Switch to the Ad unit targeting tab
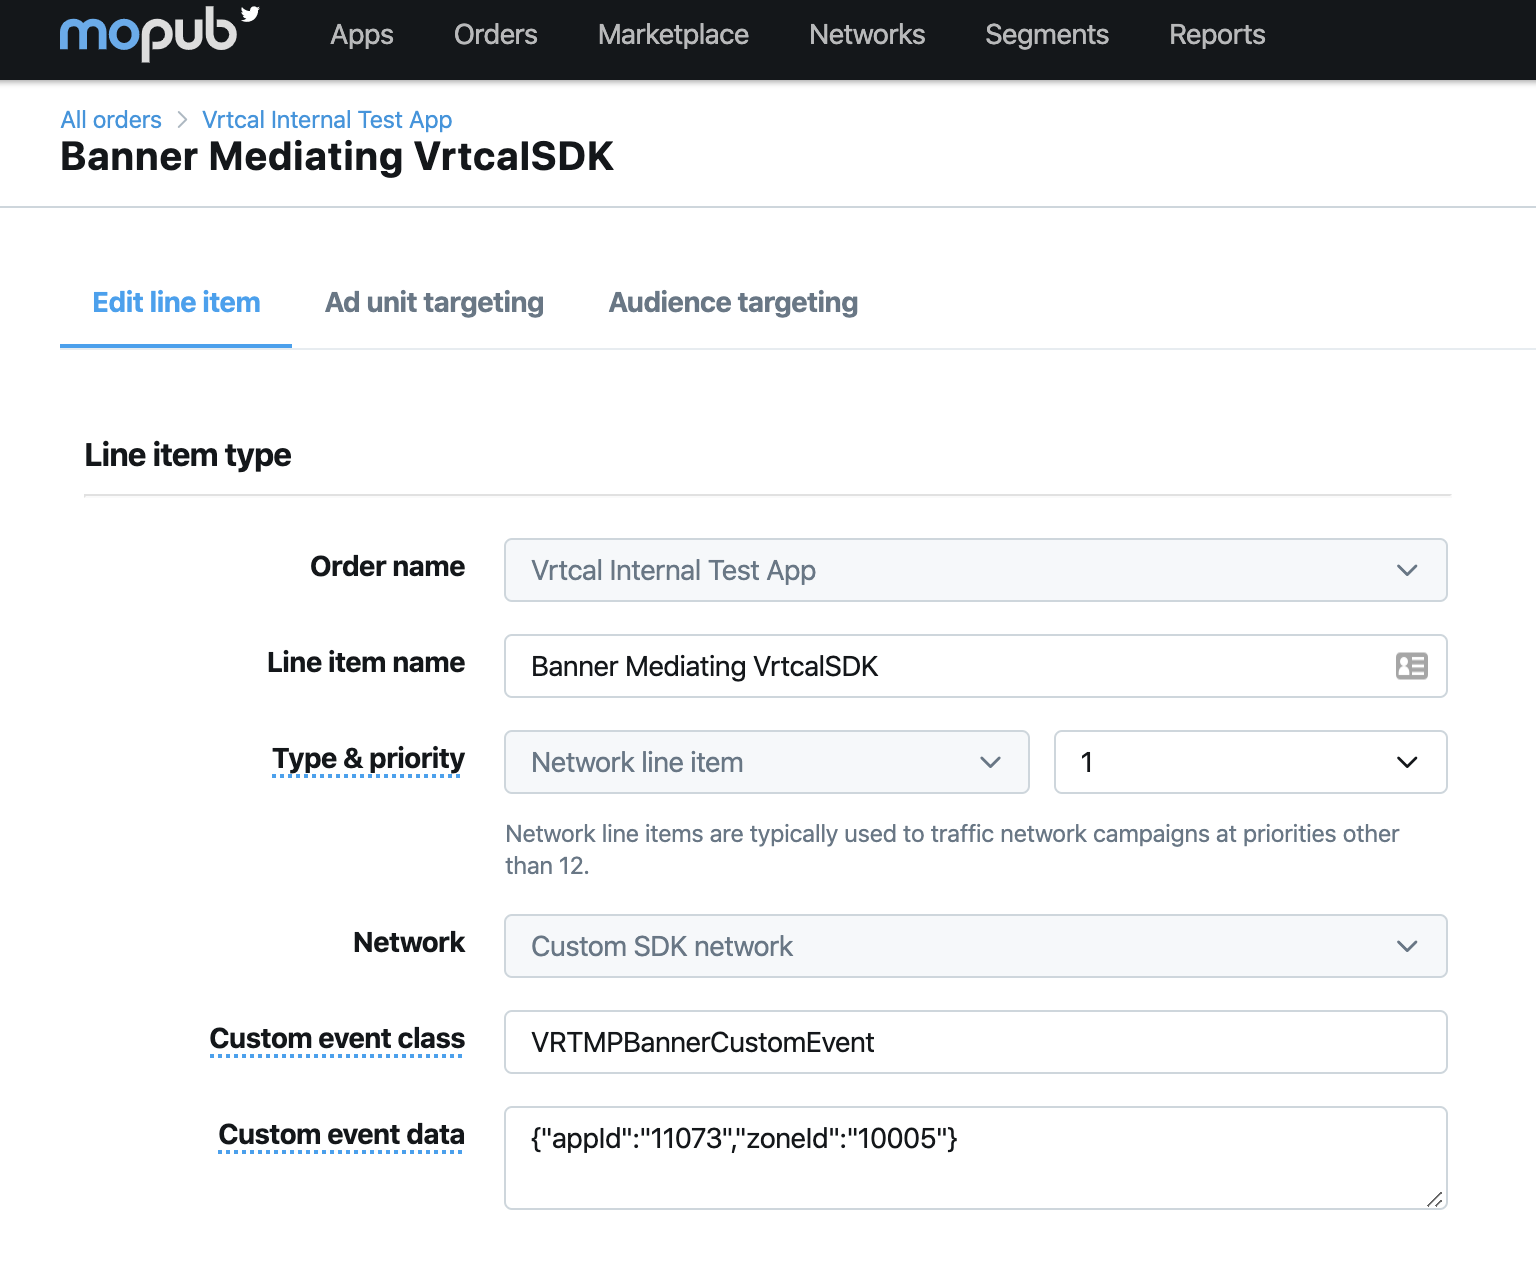The height and width of the screenshot is (1264, 1536). [434, 302]
